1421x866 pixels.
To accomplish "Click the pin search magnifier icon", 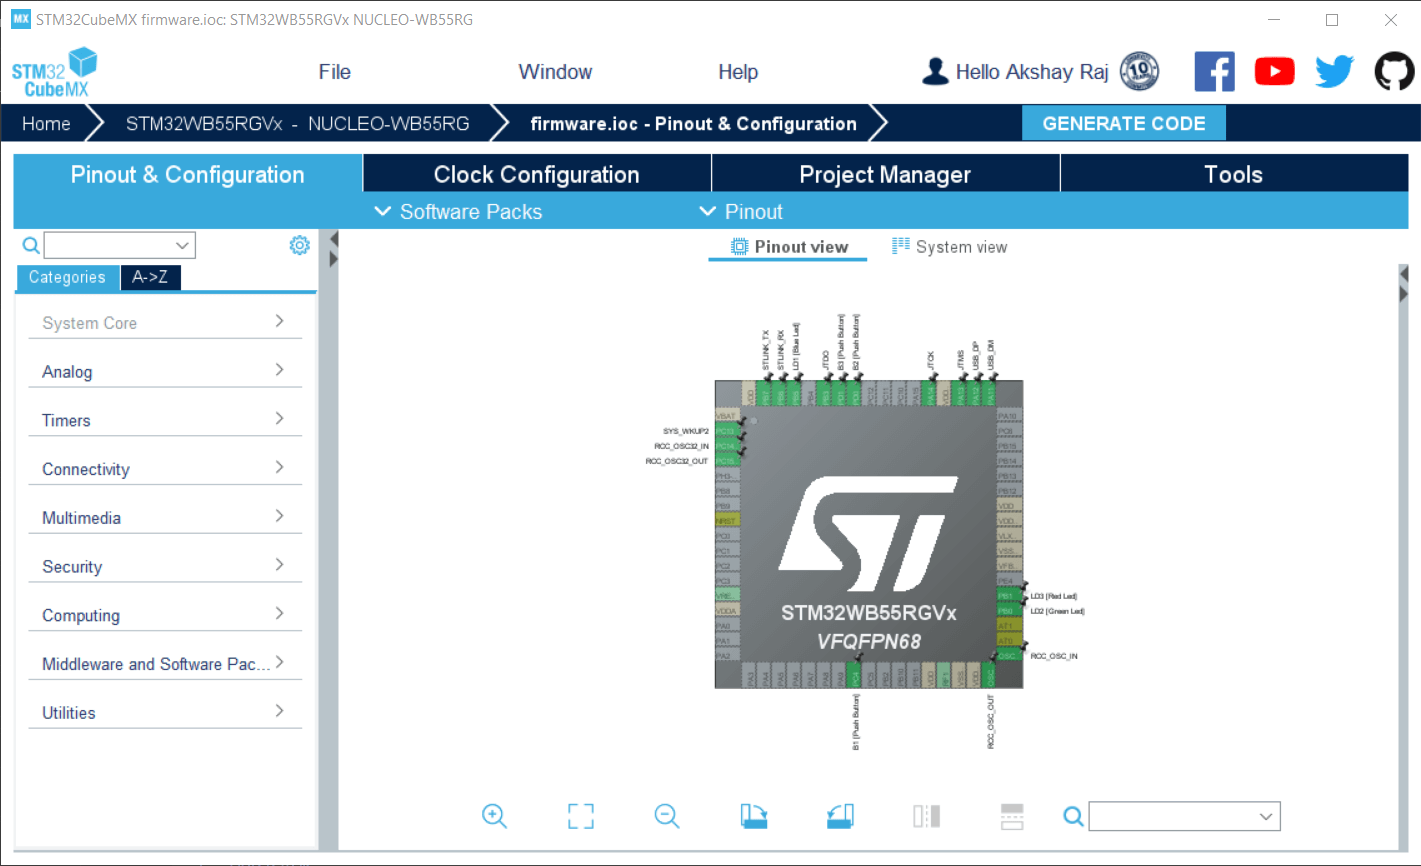I will click(x=1073, y=817).
